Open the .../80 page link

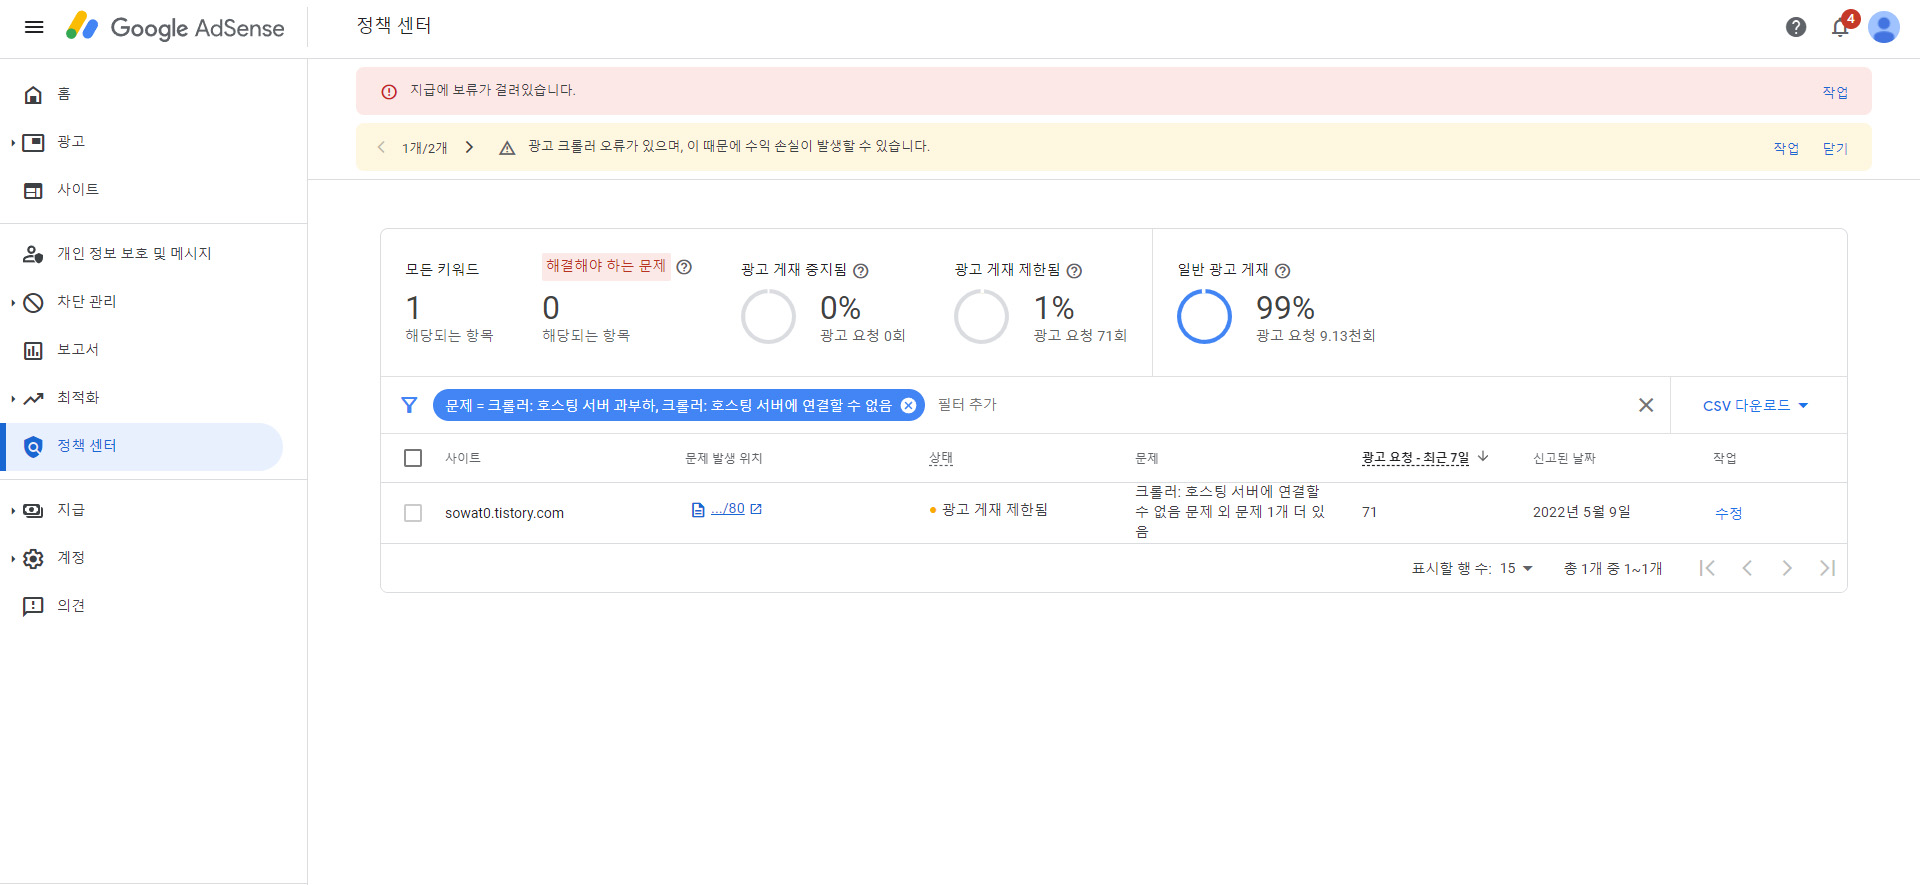pos(727,509)
